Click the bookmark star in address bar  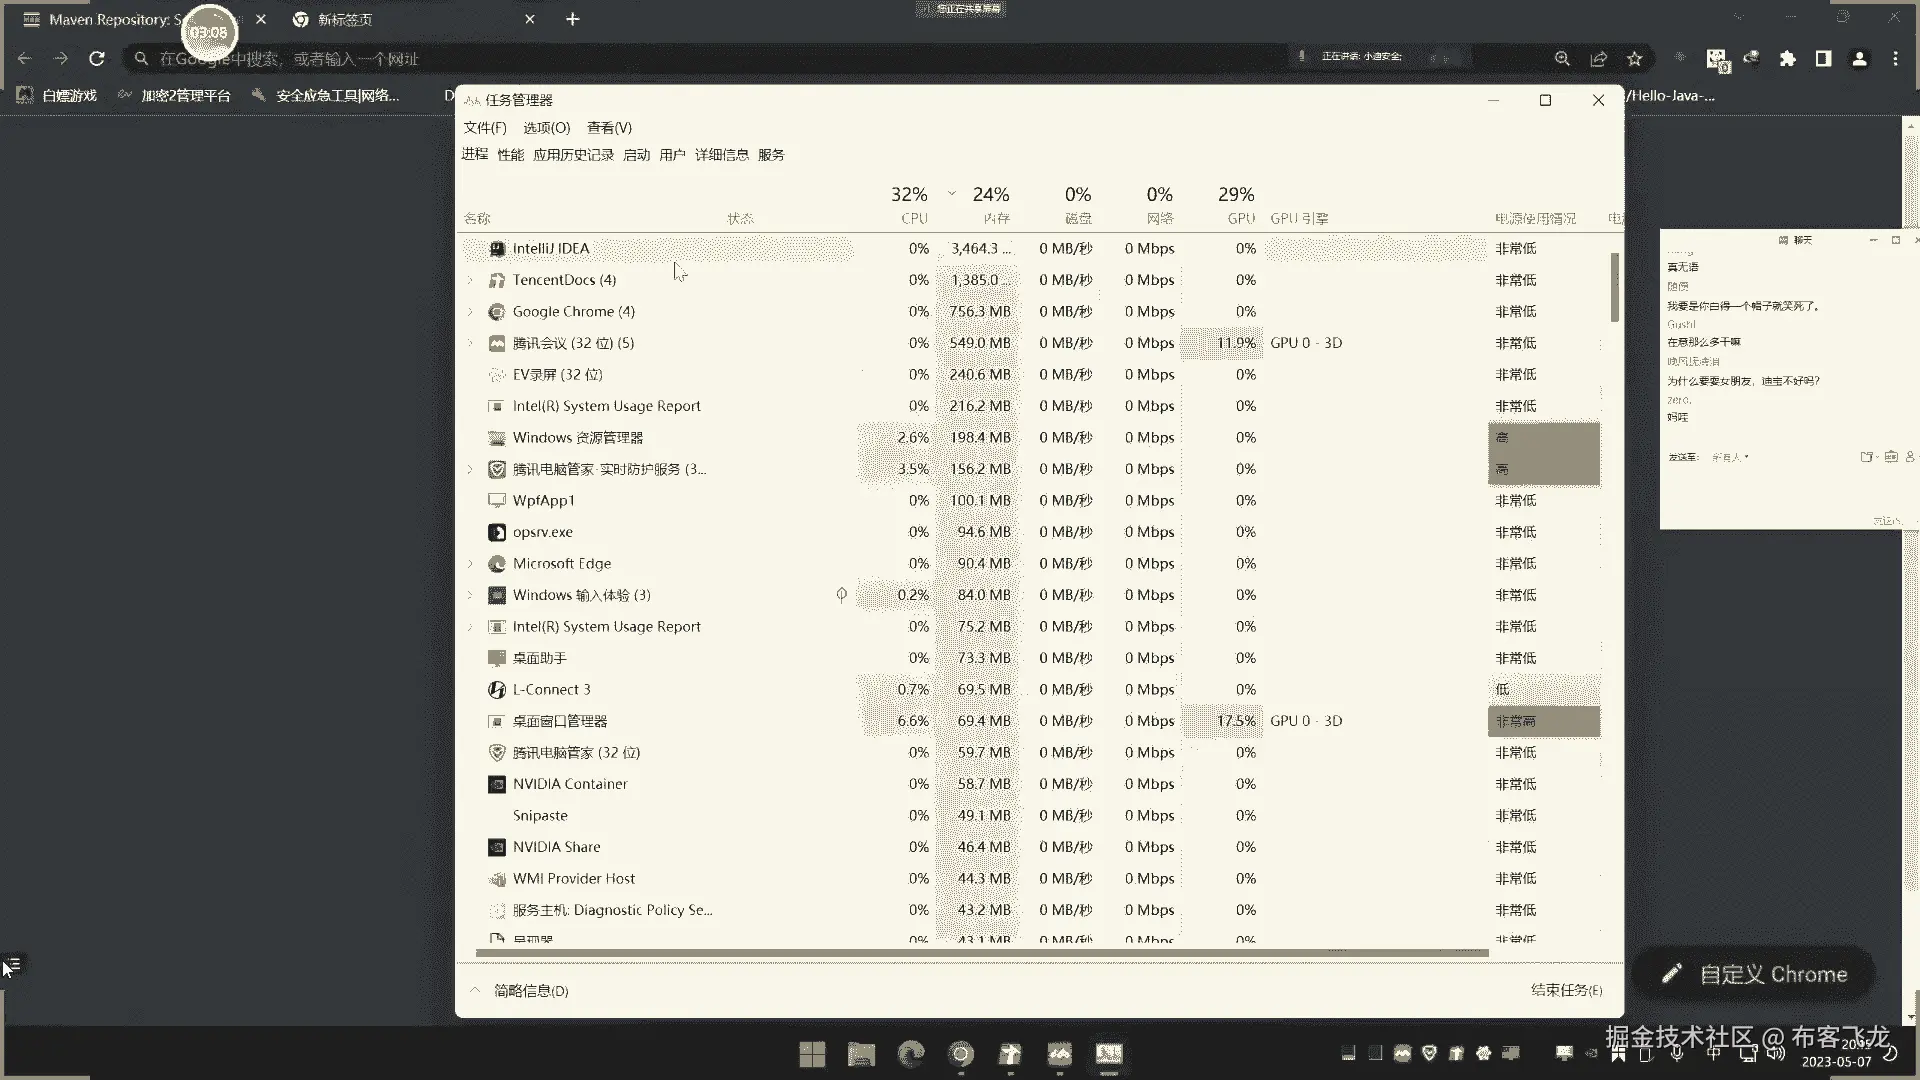[x=1635, y=59]
